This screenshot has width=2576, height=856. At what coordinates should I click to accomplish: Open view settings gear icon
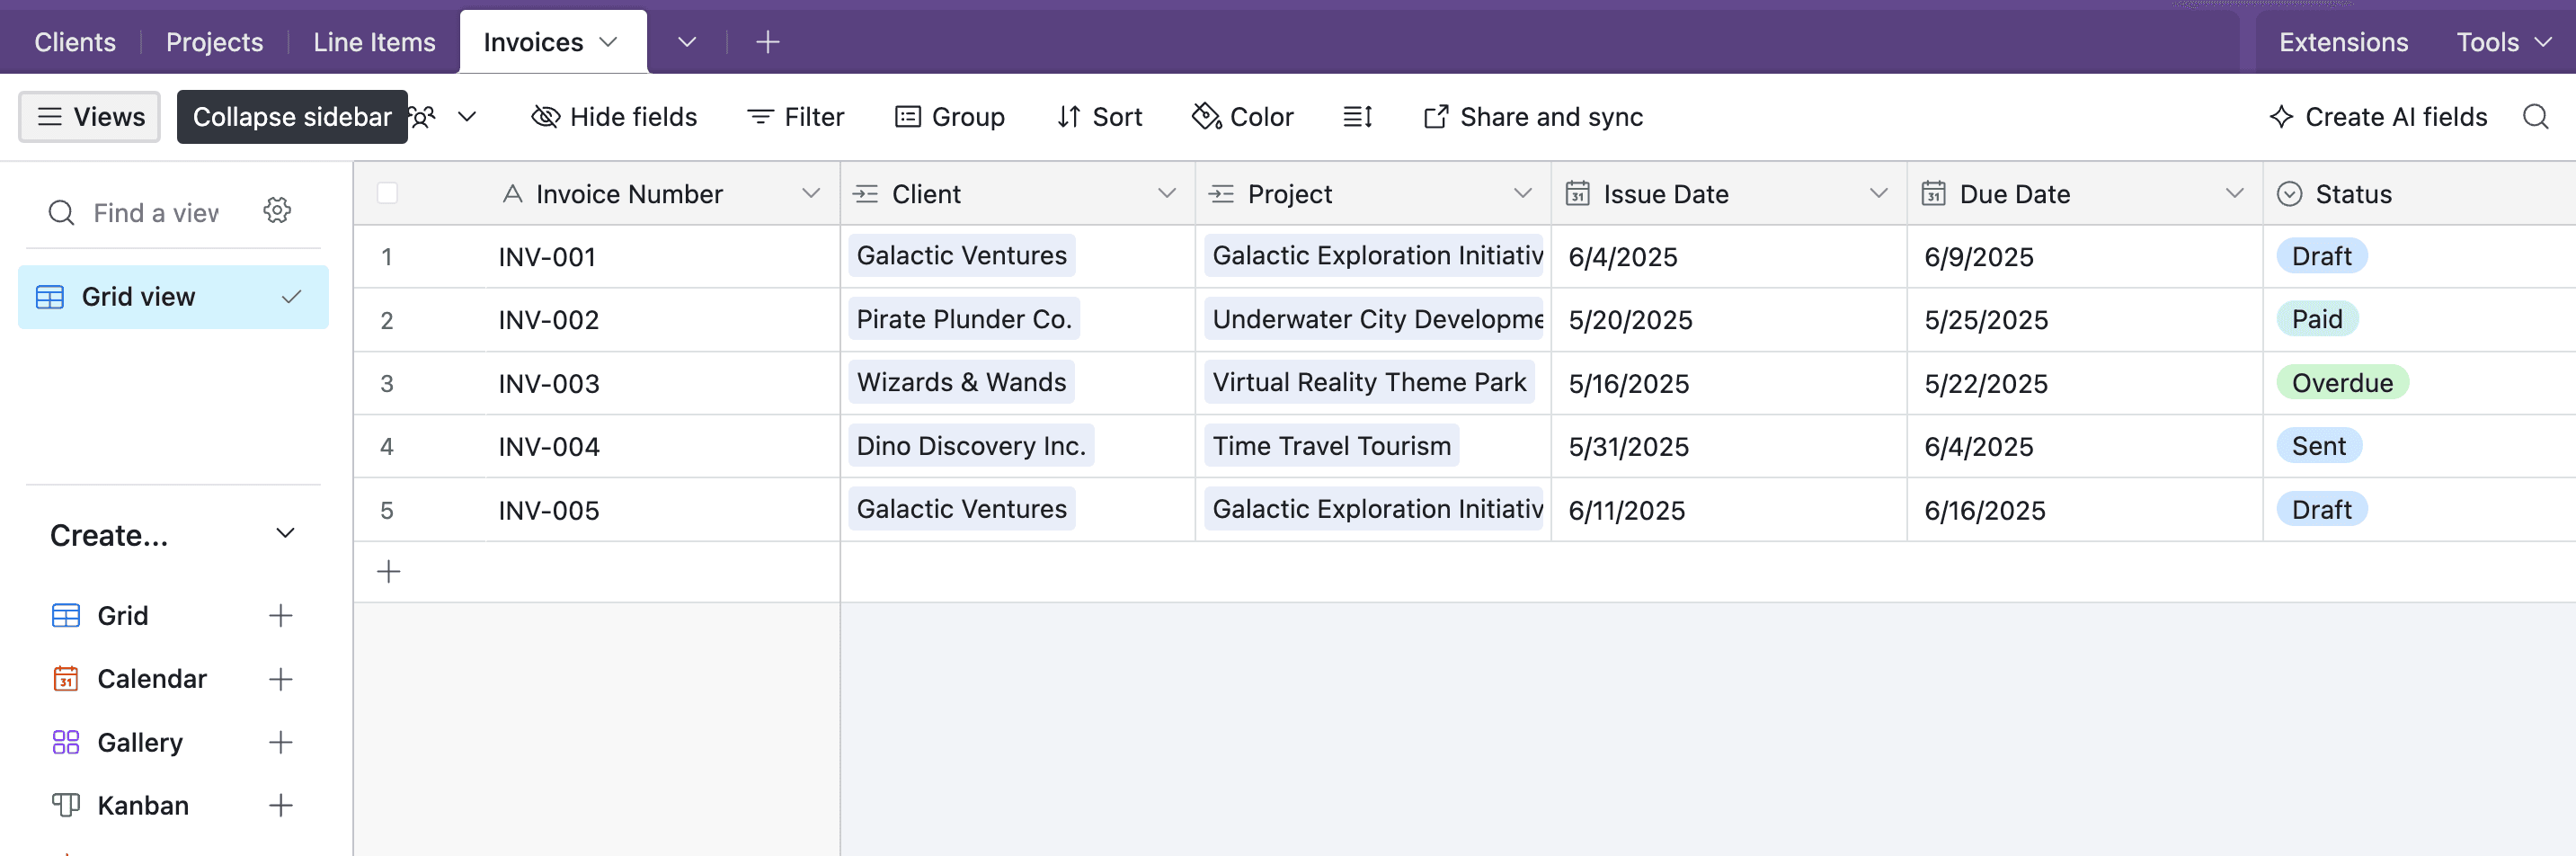pos(277,210)
